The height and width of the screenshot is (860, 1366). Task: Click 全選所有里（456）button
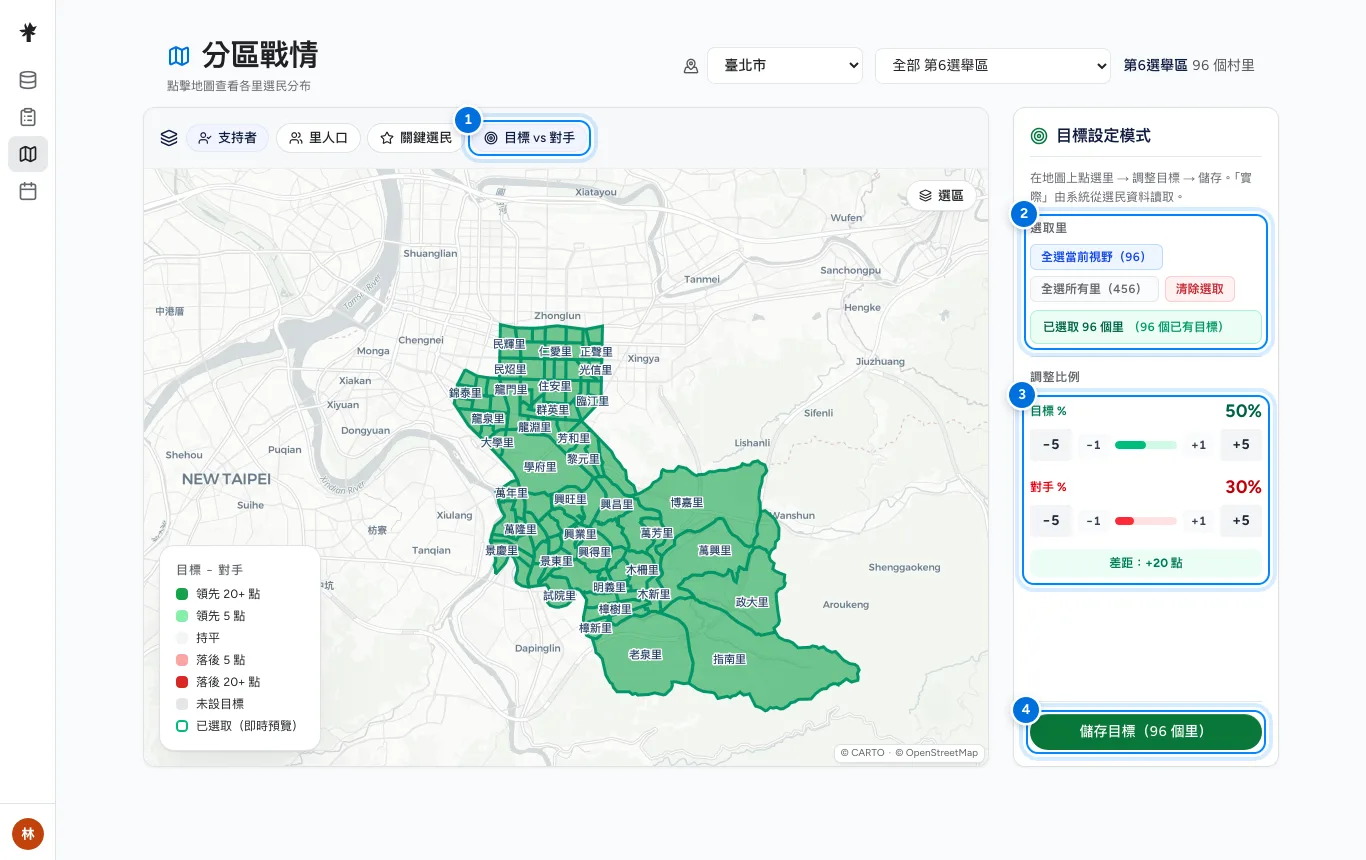point(1094,289)
